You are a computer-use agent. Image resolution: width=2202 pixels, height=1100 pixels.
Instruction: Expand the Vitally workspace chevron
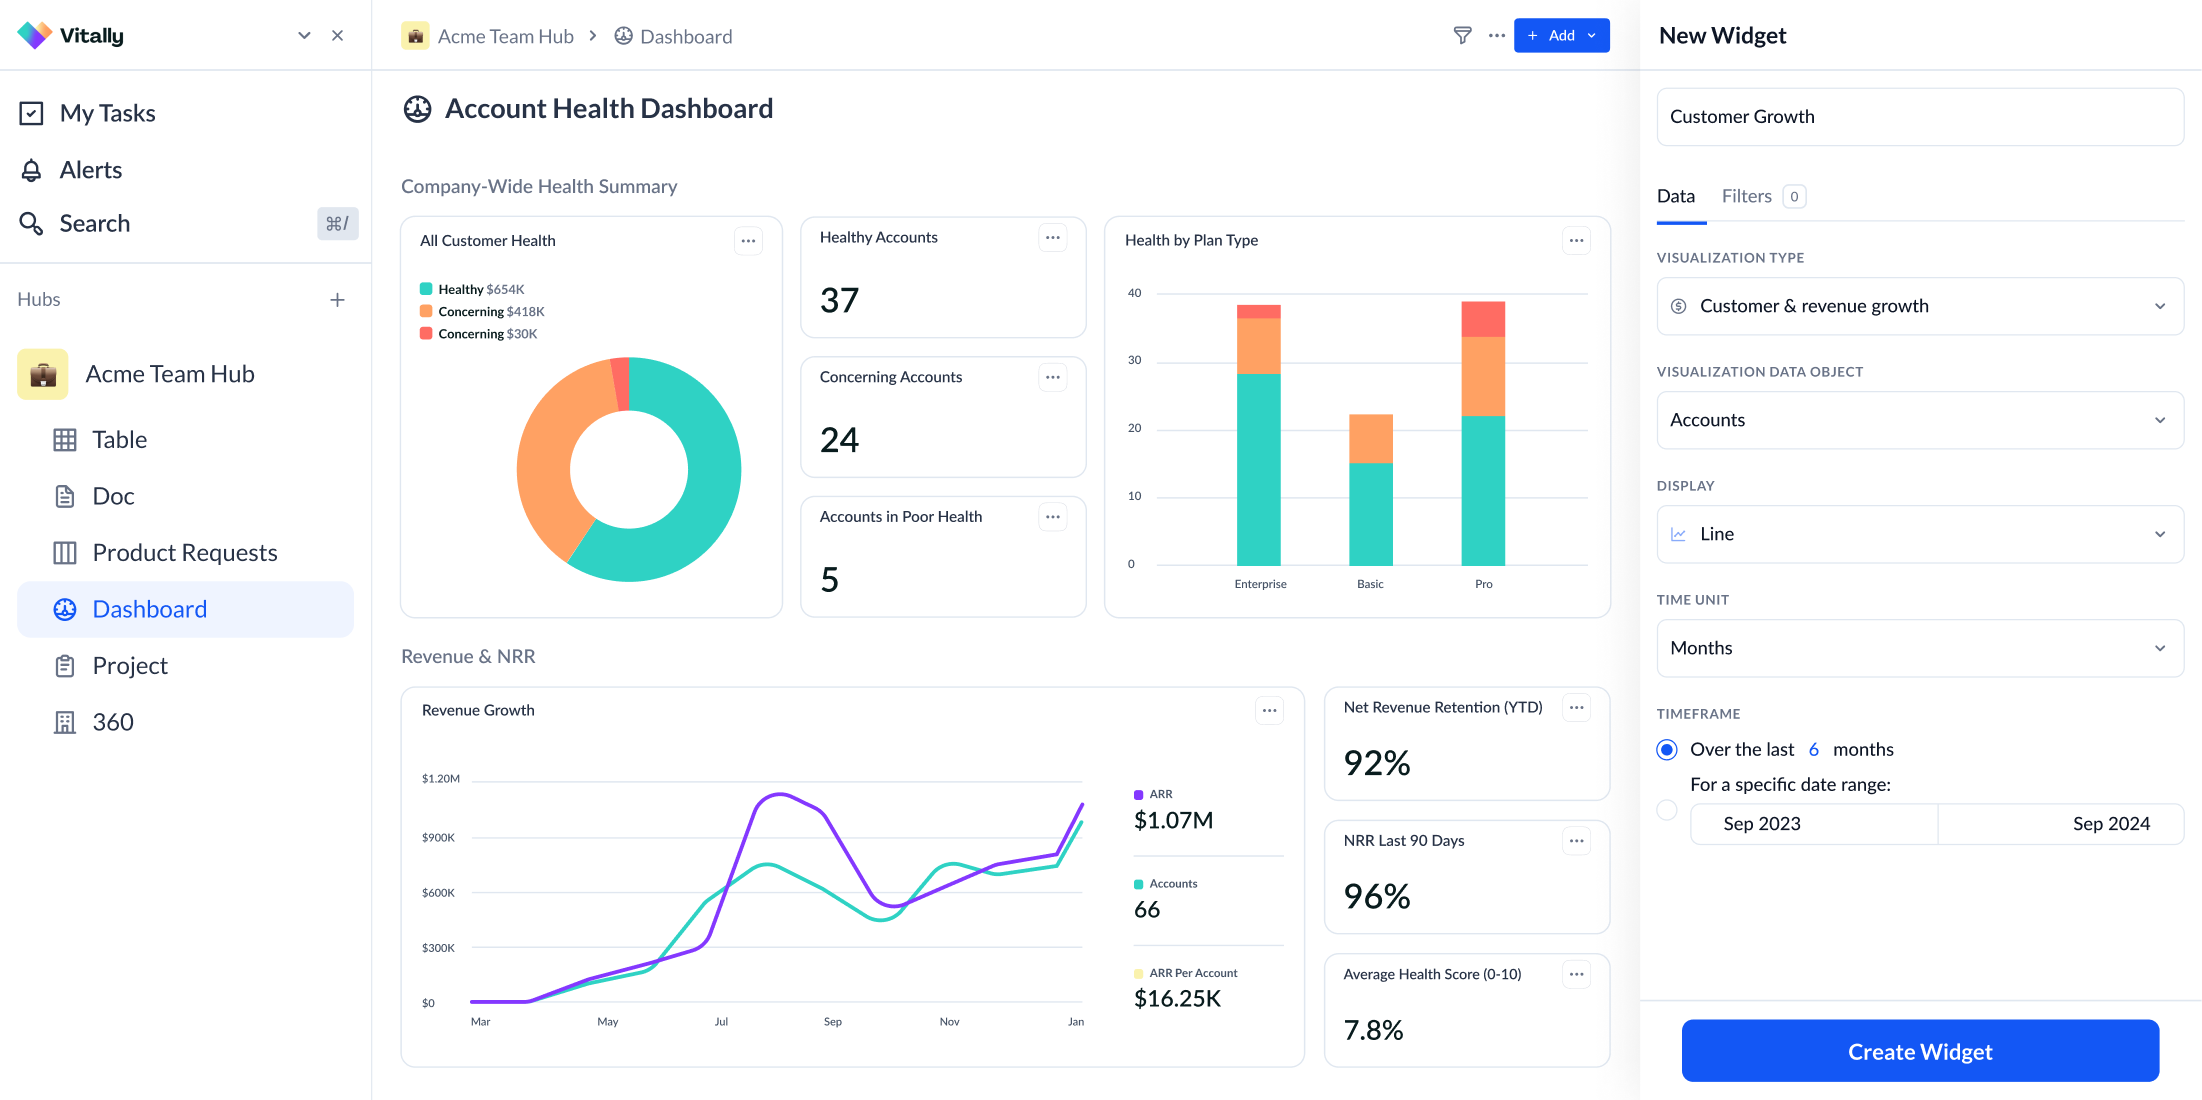[304, 36]
